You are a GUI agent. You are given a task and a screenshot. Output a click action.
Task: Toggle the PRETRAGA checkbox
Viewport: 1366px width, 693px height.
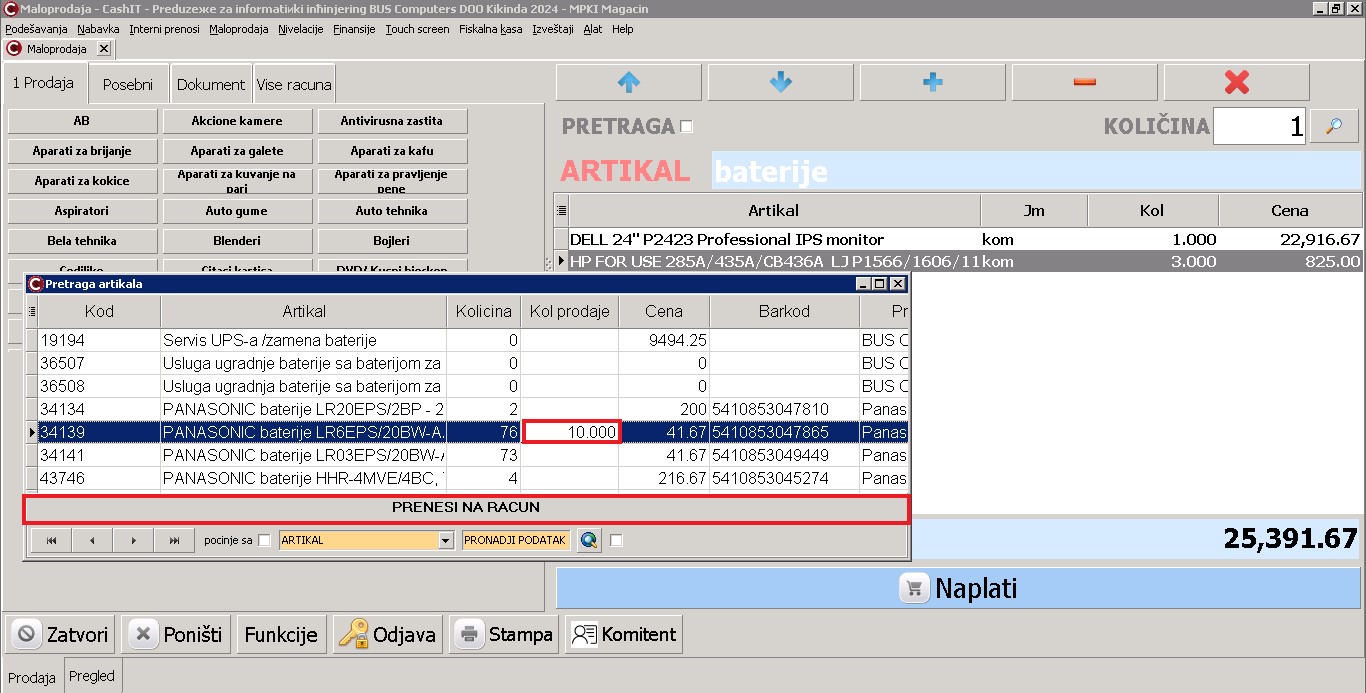coord(686,126)
